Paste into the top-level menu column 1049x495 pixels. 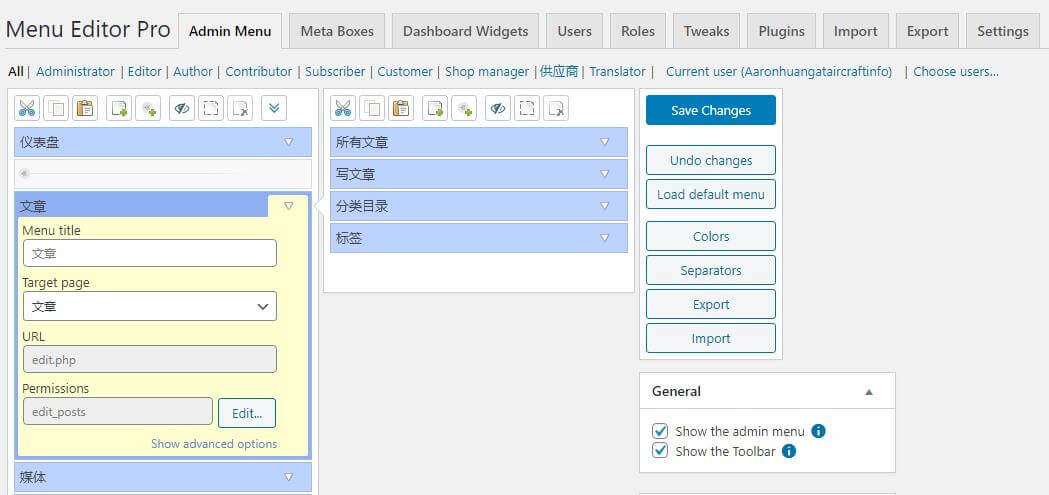tap(85, 108)
